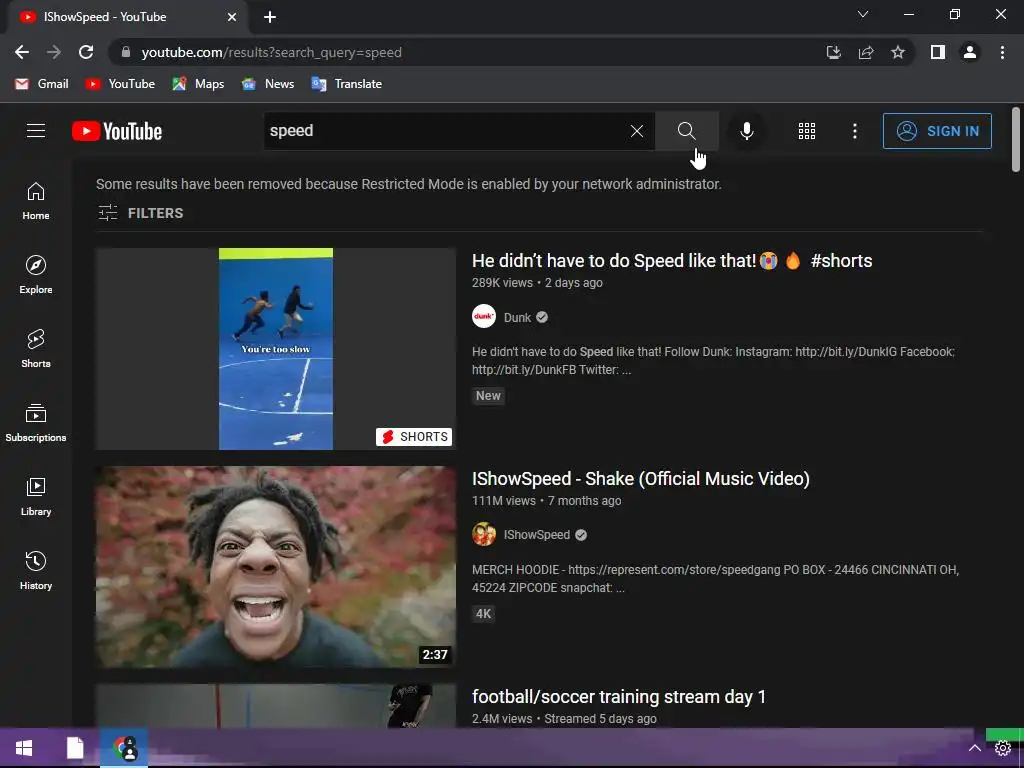Close the IShowSpeed - YouTube tab
1024x768 pixels.
pyautogui.click(x=232, y=17)
